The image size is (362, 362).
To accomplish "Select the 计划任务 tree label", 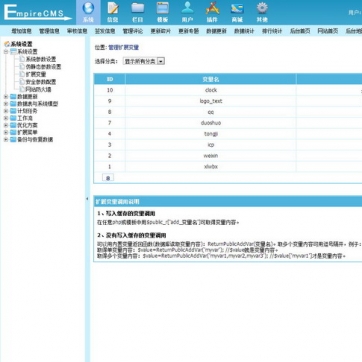I will tap(27, 111).
